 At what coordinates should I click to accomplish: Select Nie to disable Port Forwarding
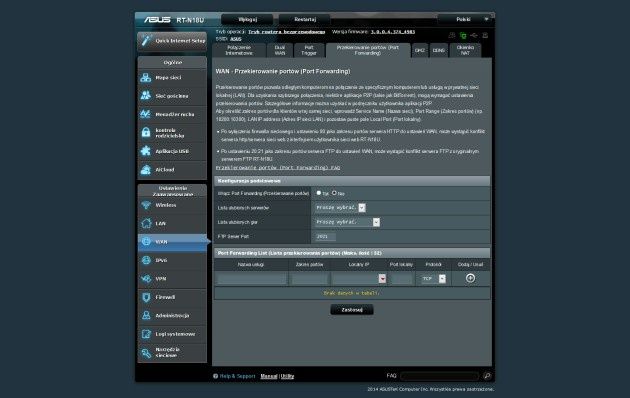point(334,193)
